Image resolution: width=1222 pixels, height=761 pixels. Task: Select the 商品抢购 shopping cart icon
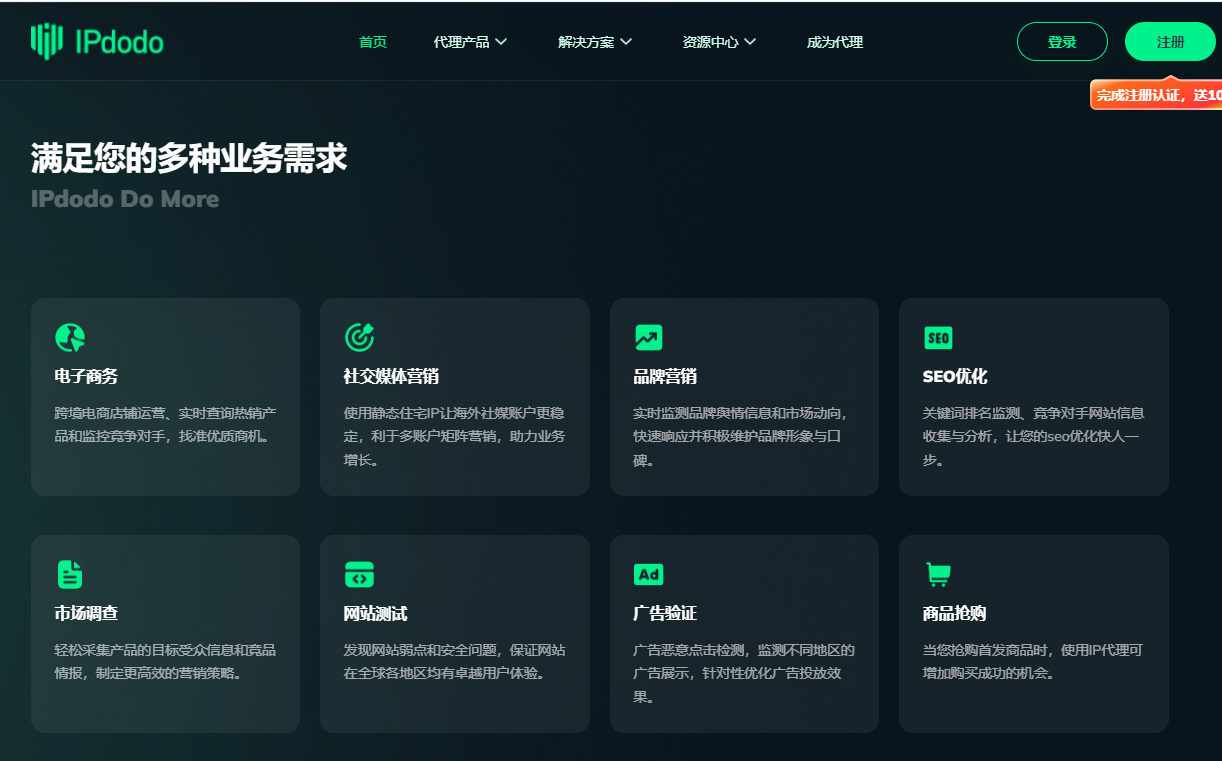coord(938,574)
